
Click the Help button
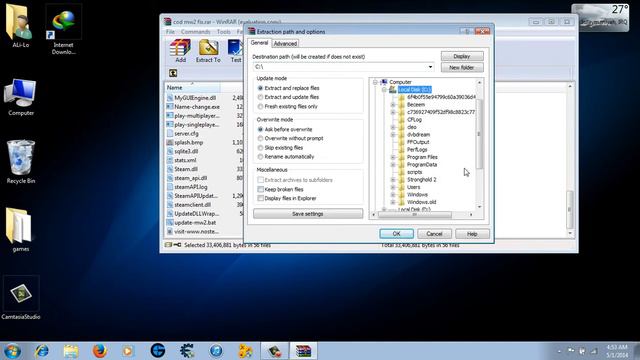[x=472, y=234]
